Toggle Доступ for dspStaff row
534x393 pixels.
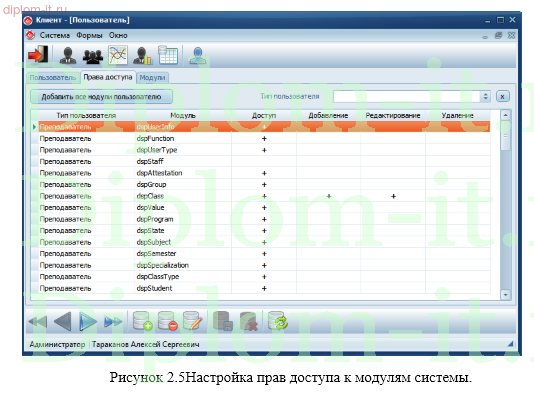click(264, 161)
